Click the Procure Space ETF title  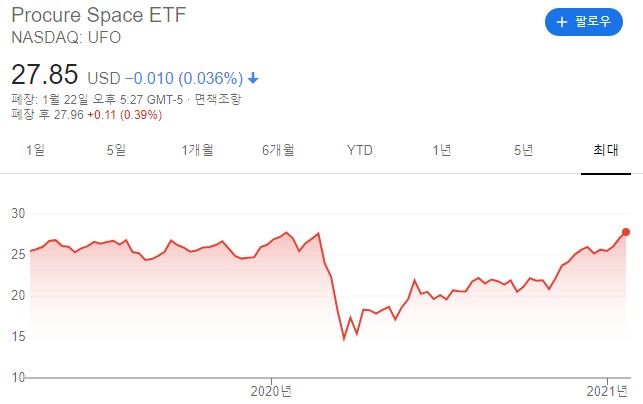tap(98, 17)
